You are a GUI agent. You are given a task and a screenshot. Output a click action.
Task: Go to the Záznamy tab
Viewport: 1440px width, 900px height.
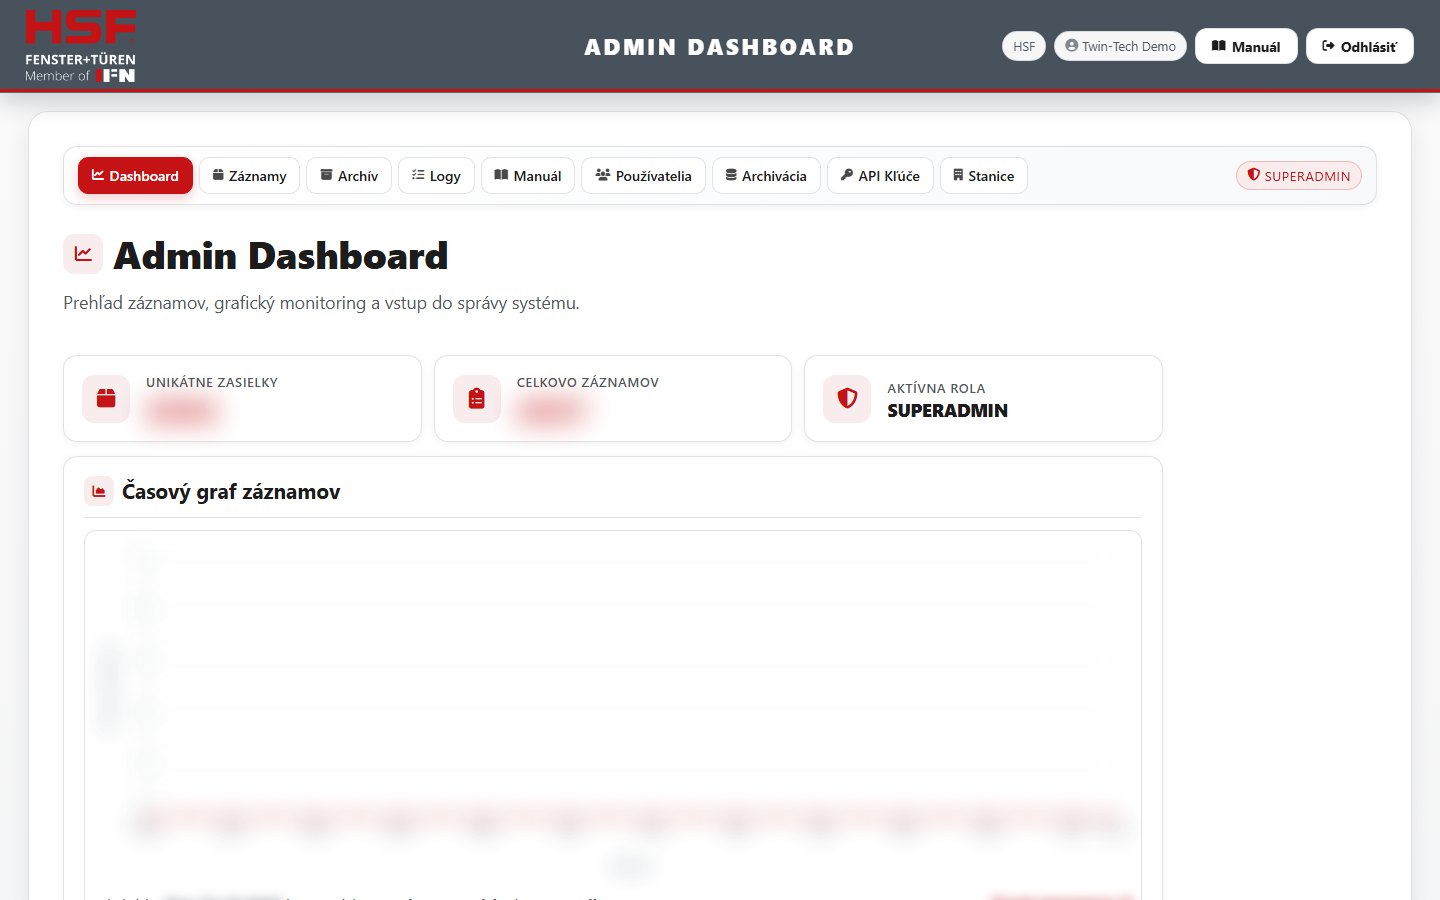[249, 176]
